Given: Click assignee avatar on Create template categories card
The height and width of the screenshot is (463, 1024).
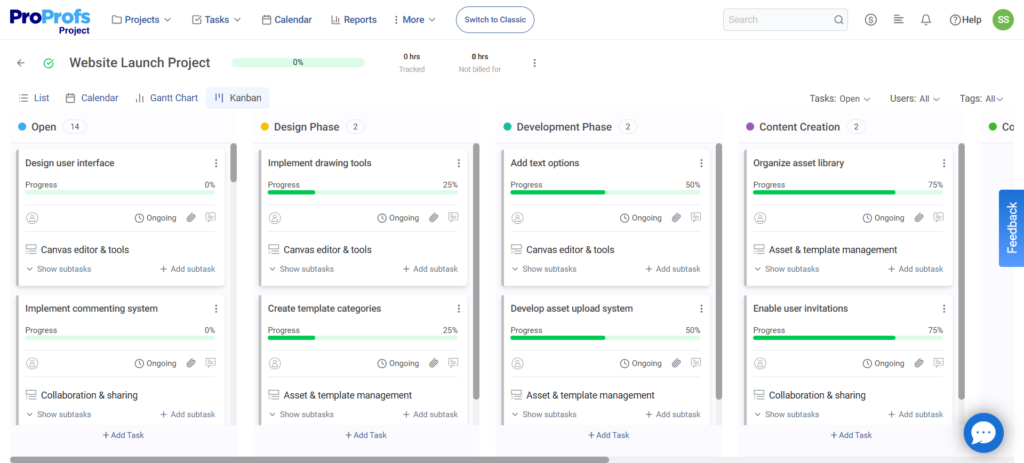Looking at the screenshot, I should [x=275, y=363].
